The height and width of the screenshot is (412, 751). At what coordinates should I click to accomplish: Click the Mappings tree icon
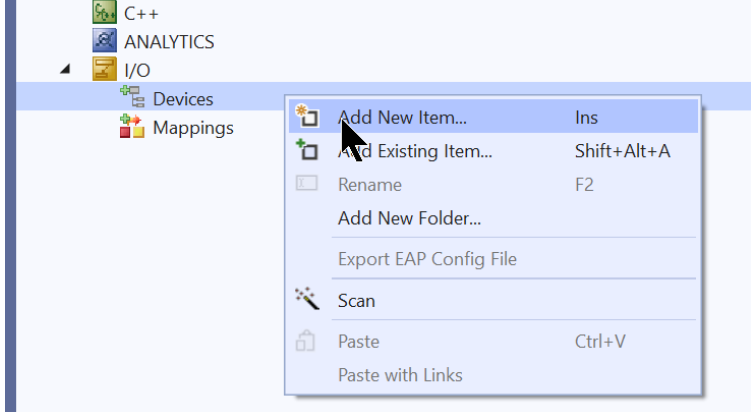pyautogui.click(x=132, y=126)
